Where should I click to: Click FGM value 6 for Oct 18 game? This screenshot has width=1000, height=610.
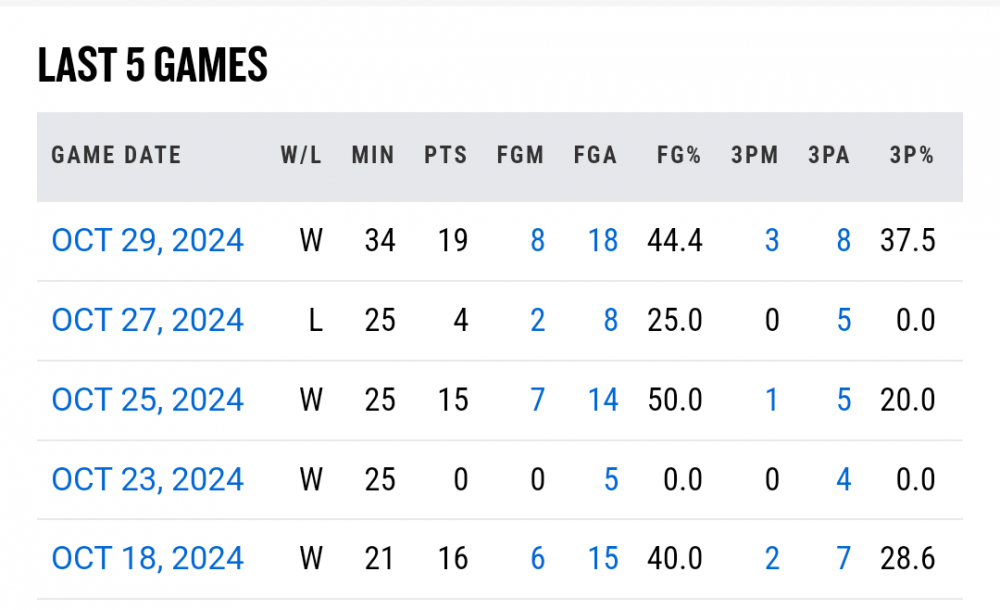[537, 558]
